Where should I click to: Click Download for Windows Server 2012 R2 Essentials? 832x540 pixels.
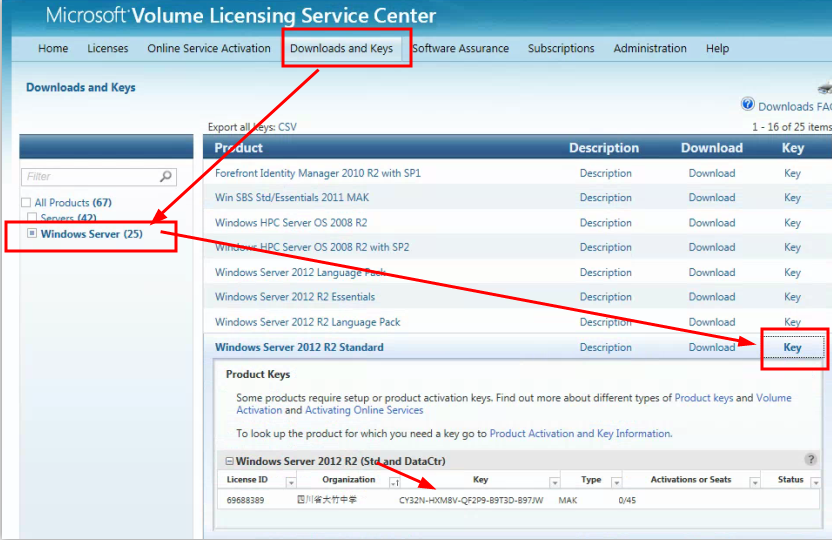711,297
